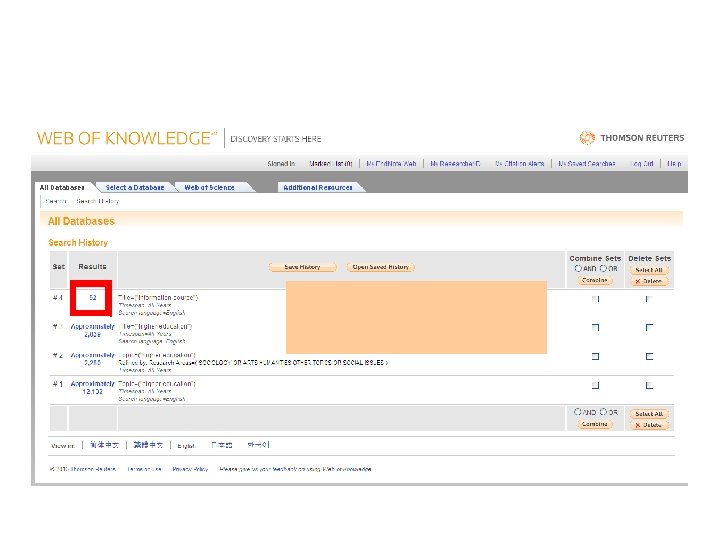
Task: Open the Additional Resources tab
Action: pyautogui.click(x=318, y=187)
